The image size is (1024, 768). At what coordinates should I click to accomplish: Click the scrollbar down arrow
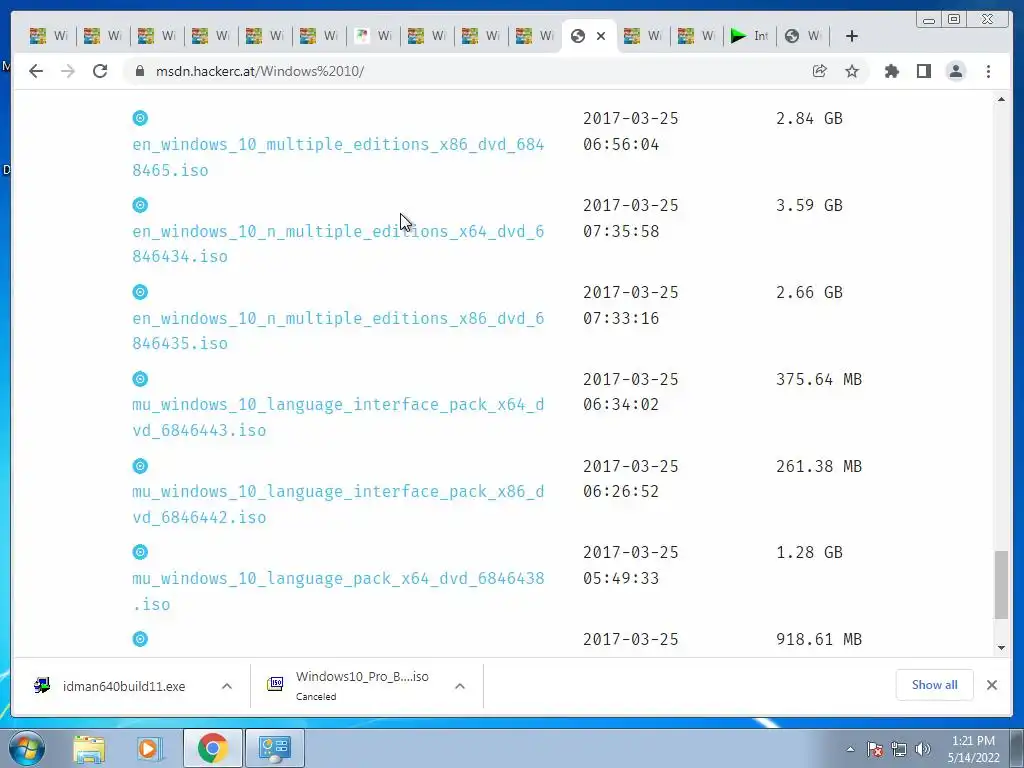[x=1001, y=647]
